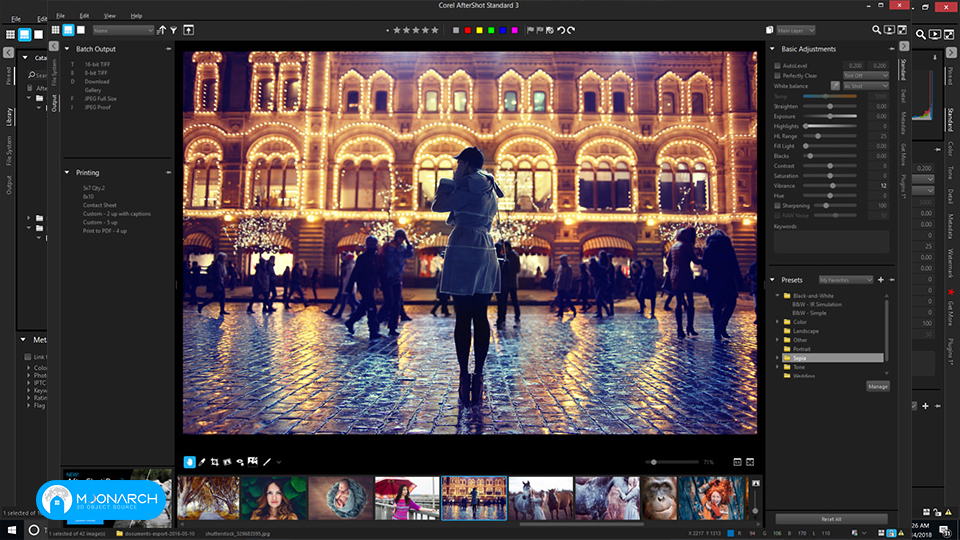
Task: Pin the Batch Output panel
Action: (168, 49)
